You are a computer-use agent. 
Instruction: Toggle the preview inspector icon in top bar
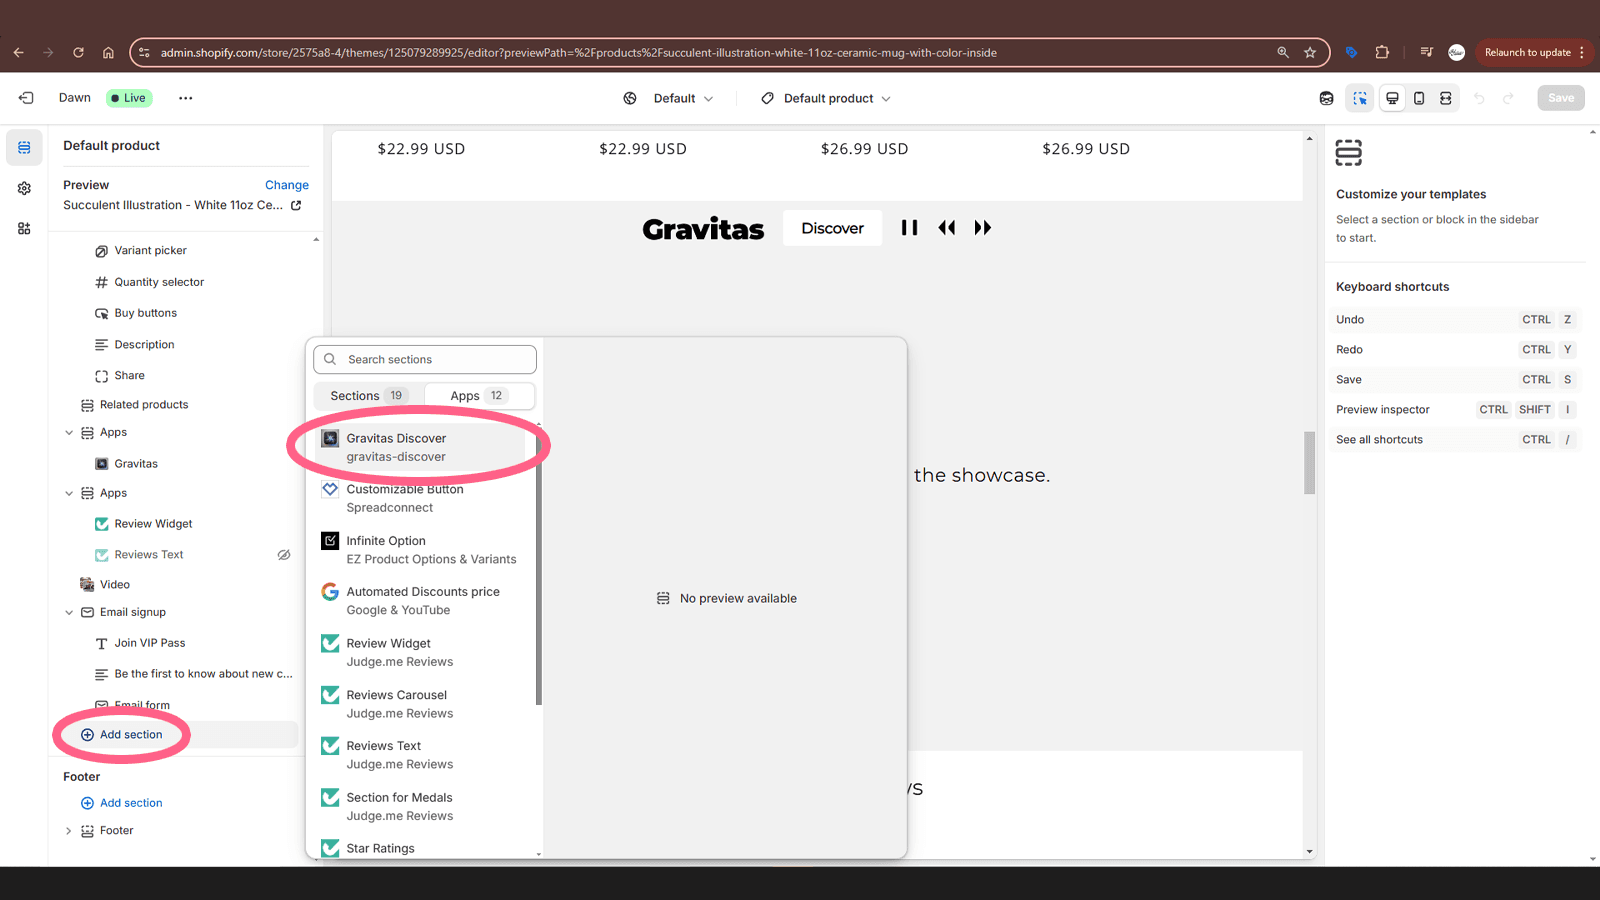tap(1359, 98)
